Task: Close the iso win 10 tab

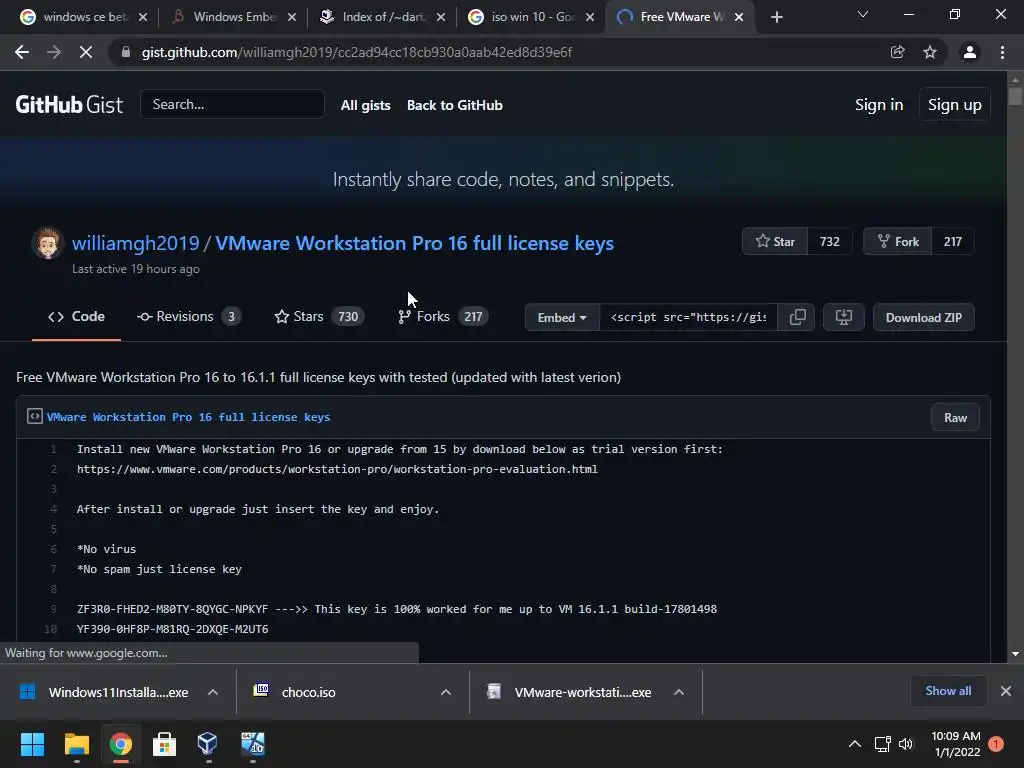Action: coord(590,17)
